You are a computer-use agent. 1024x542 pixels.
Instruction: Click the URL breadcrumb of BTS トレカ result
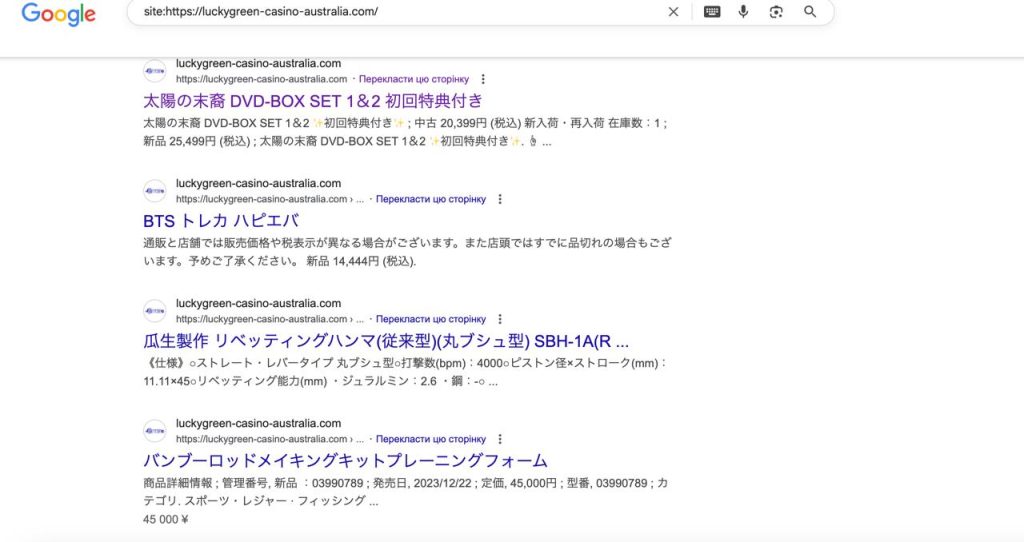270,199
